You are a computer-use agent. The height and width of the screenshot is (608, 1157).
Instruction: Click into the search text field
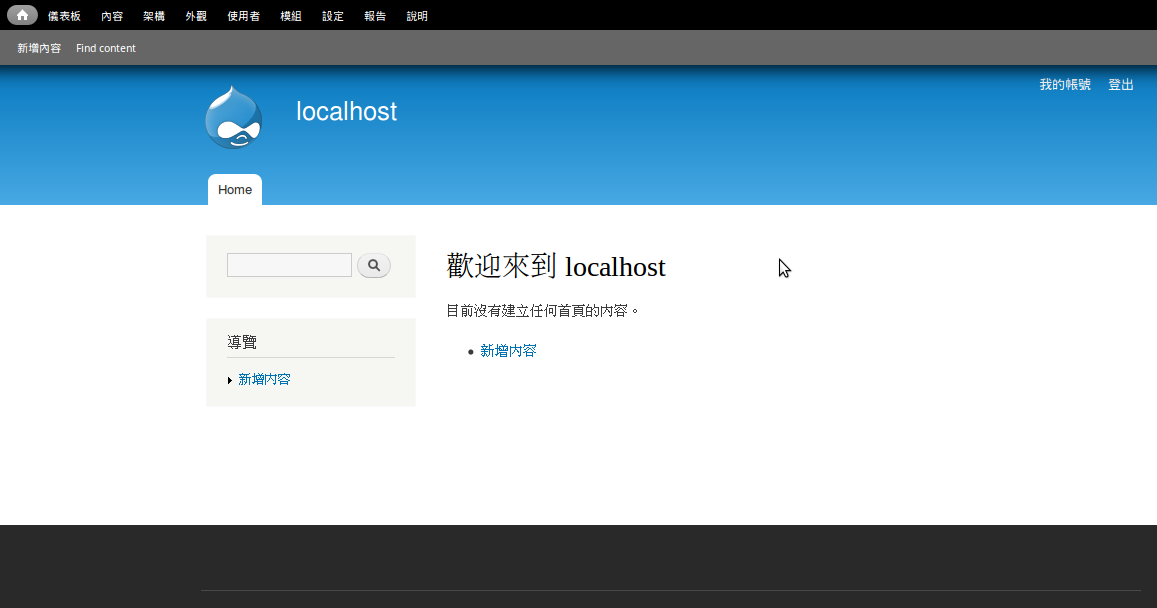tap(289, 265)
